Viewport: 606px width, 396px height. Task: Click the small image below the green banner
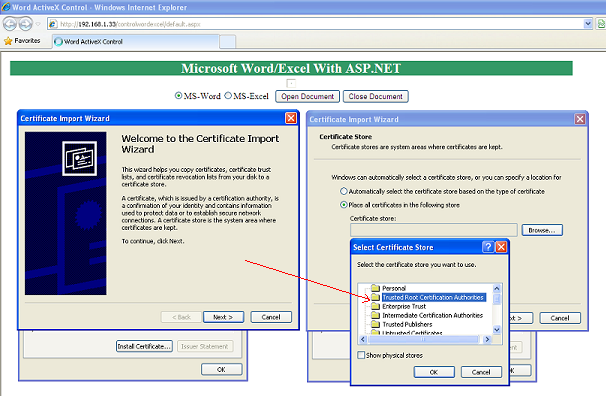[291, 83]
